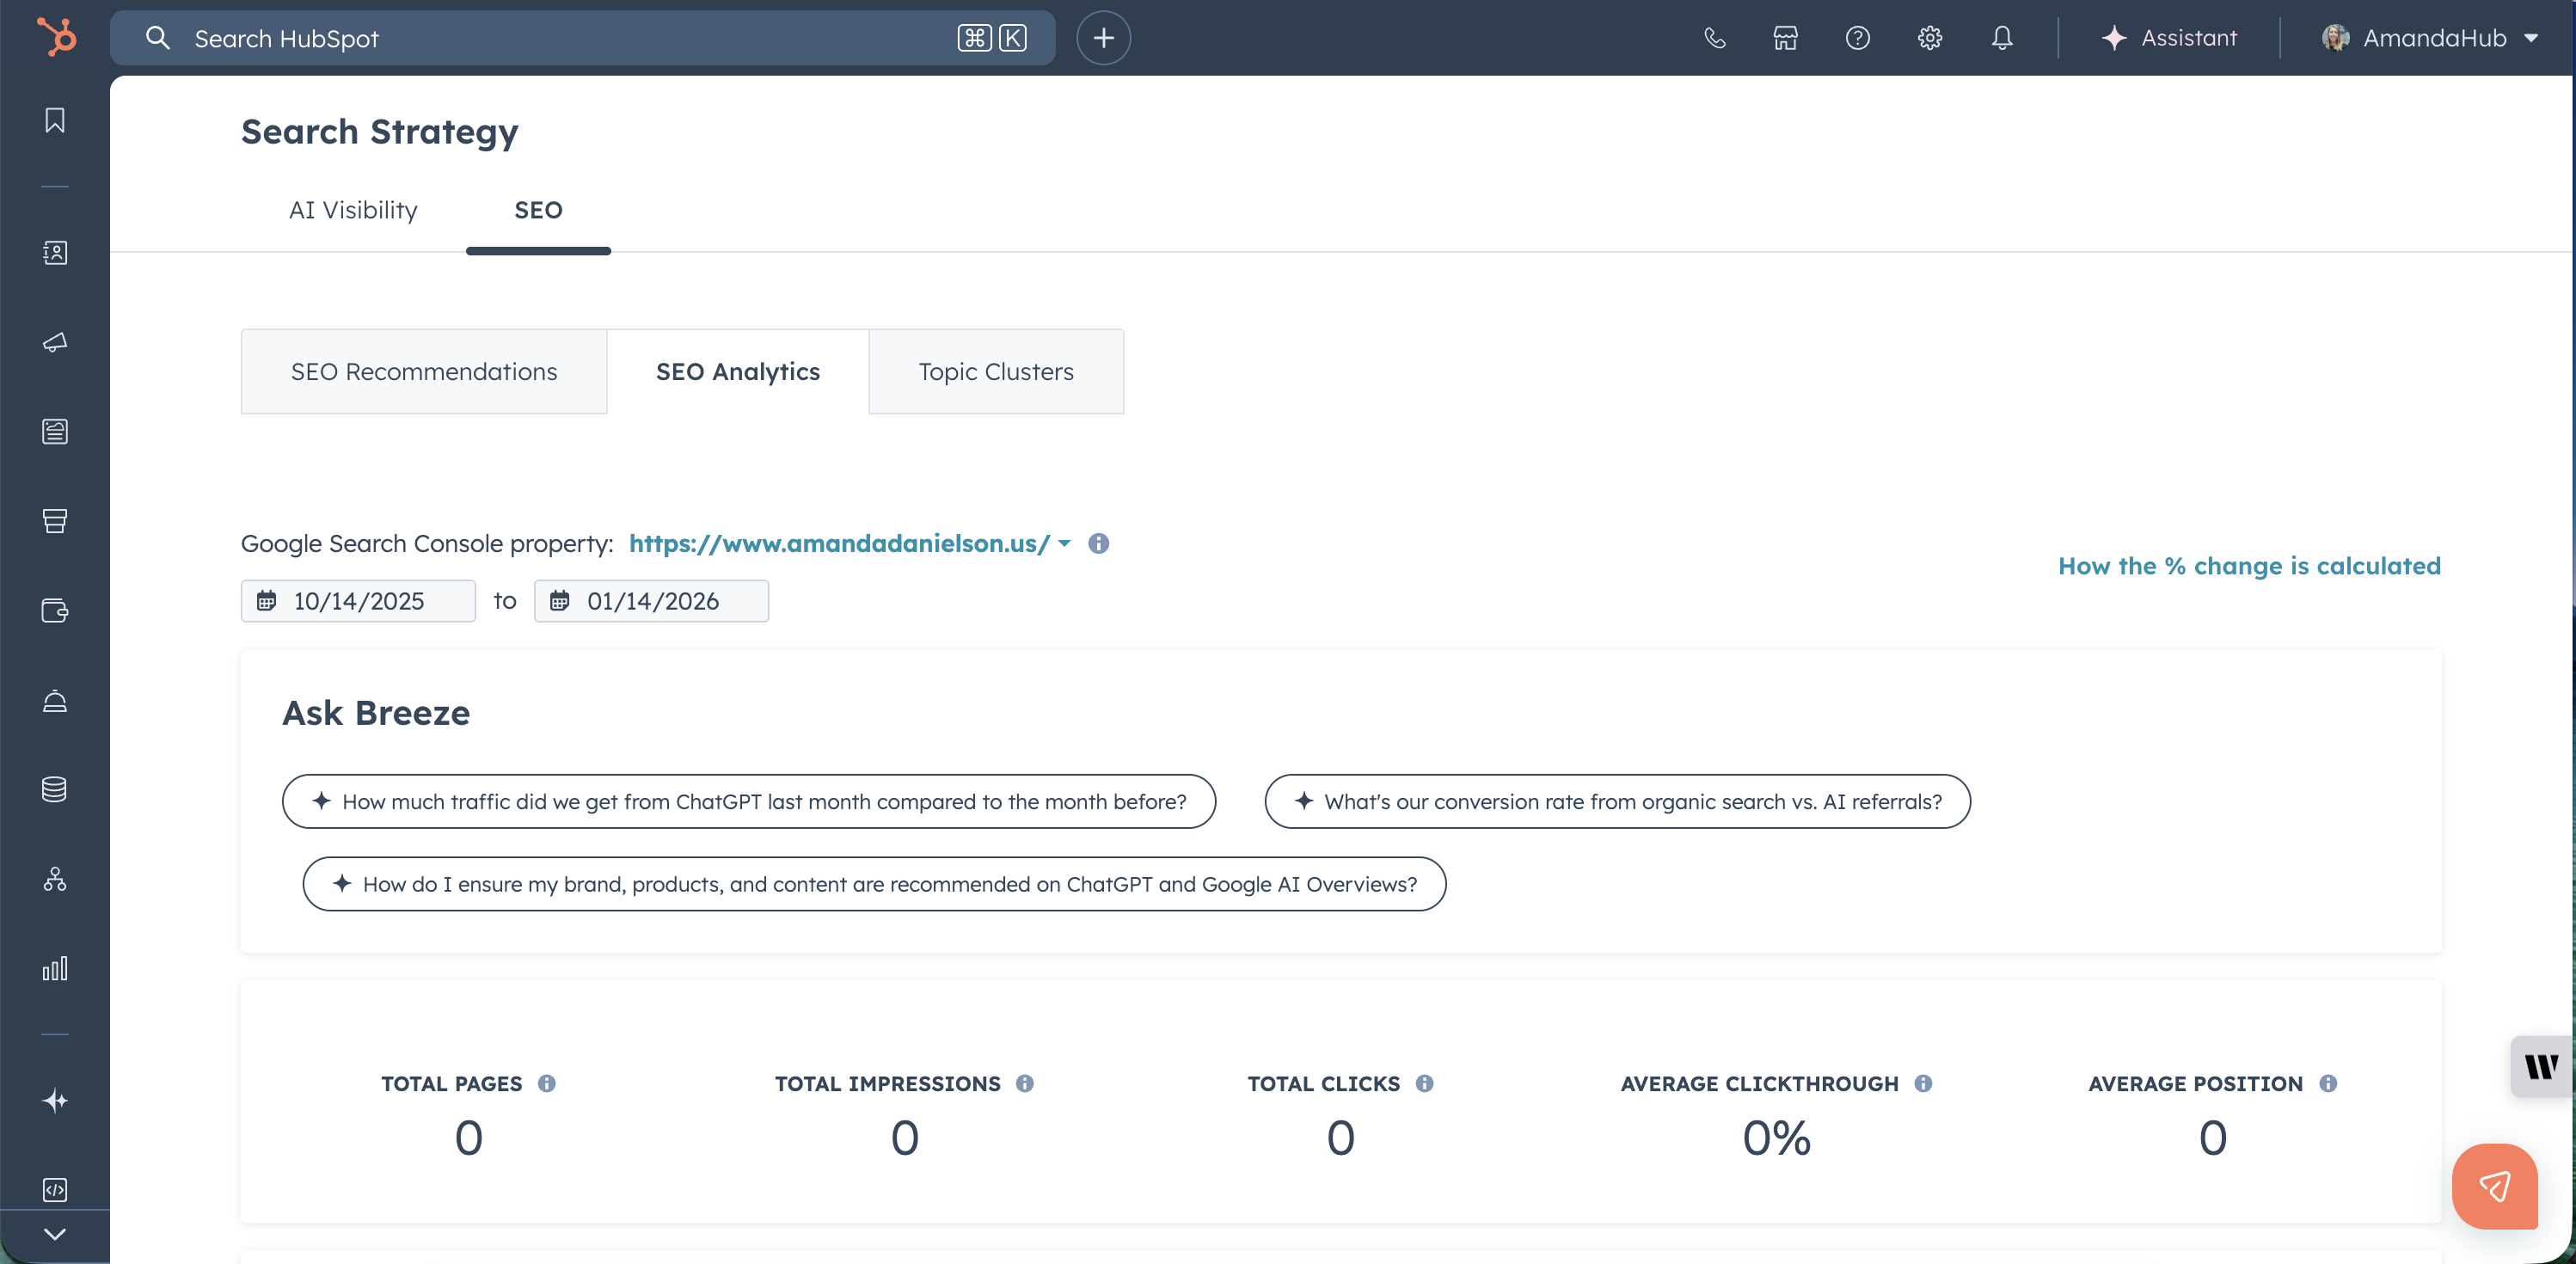Viewport: 2576px width, 1264px height.
Task: Expand the sidebar bottom chevron
Action: click(x=55, y=1234)
